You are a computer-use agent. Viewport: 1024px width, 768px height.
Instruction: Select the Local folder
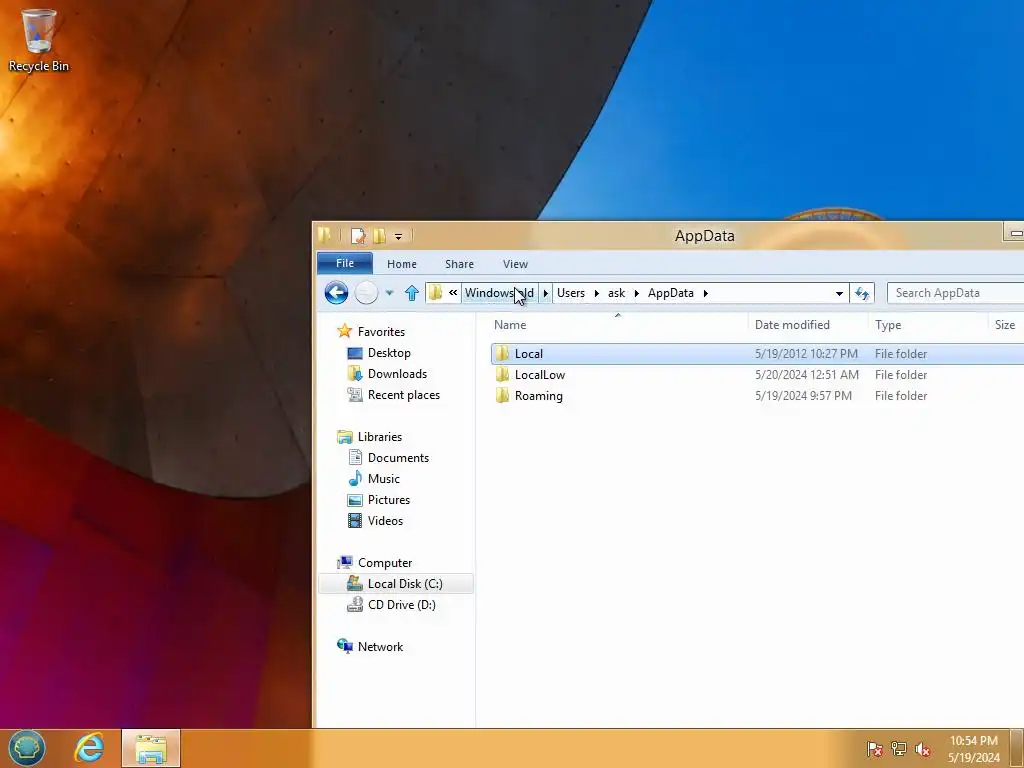(x=758, y=353)
